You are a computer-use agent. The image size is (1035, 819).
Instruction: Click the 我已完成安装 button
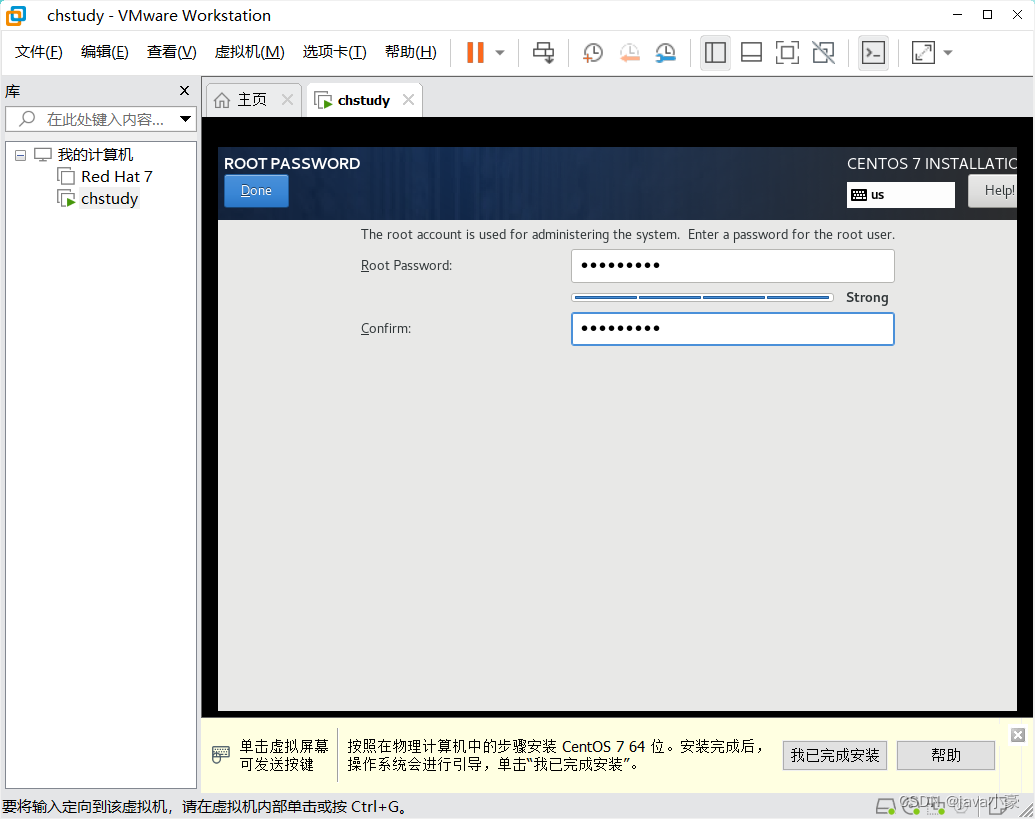point(835,756)
